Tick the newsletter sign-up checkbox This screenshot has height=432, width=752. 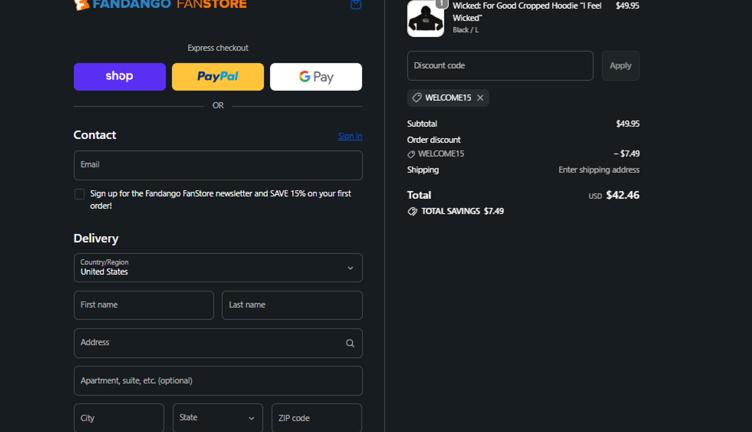tap(80, 194)
